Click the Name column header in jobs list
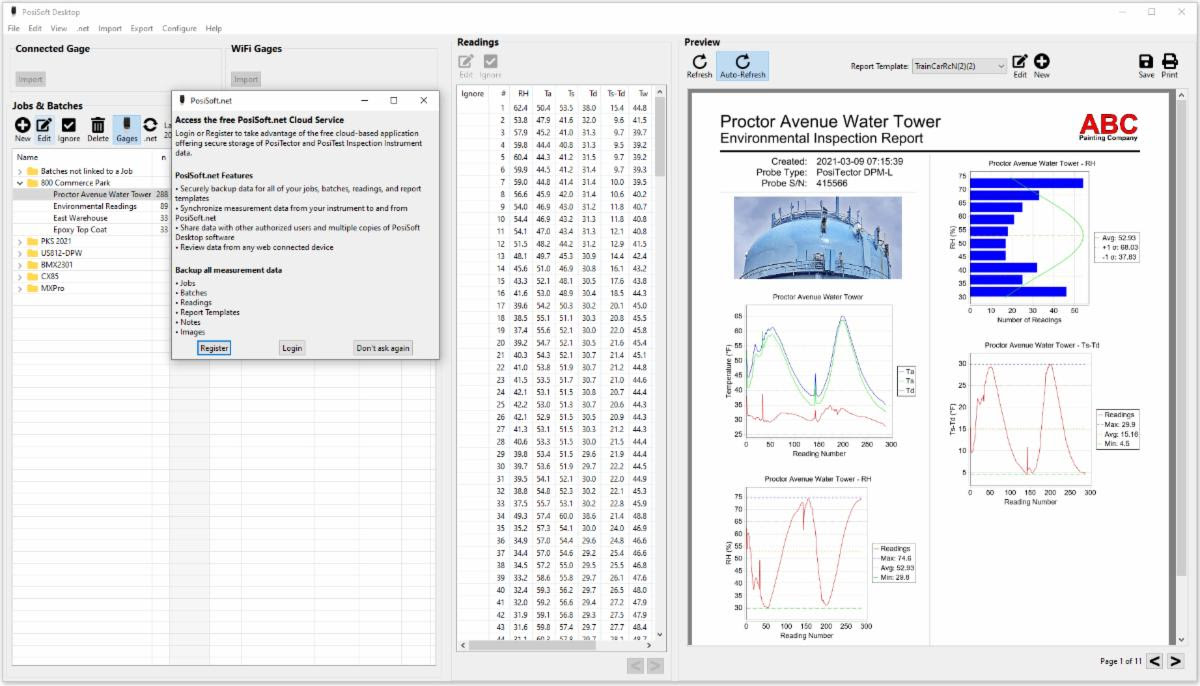The width and height of the screenshot is (1200, 686). point(28,157)
